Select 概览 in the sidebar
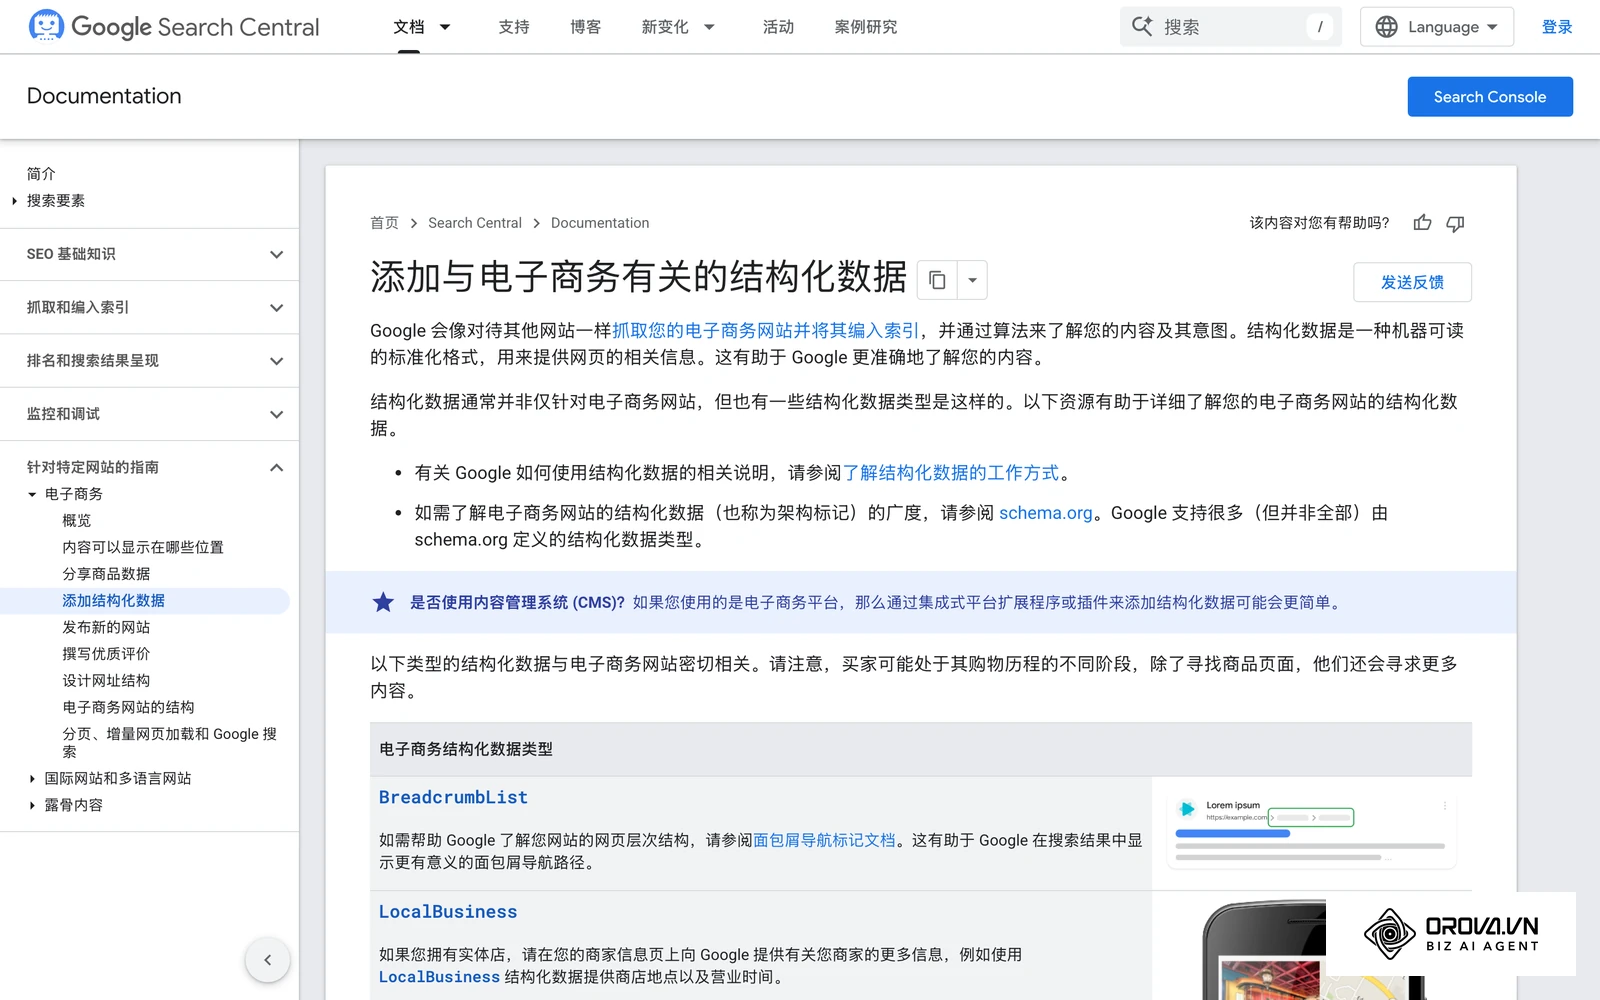 (x=77, y=521)
